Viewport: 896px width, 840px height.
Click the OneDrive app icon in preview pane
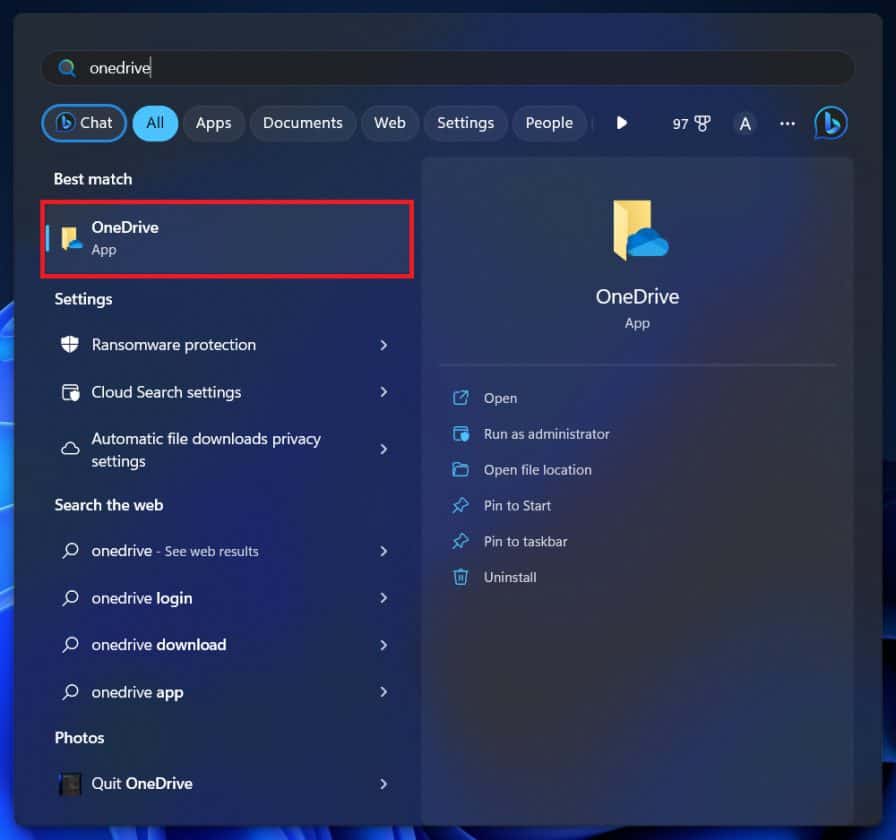pos(637,231)
